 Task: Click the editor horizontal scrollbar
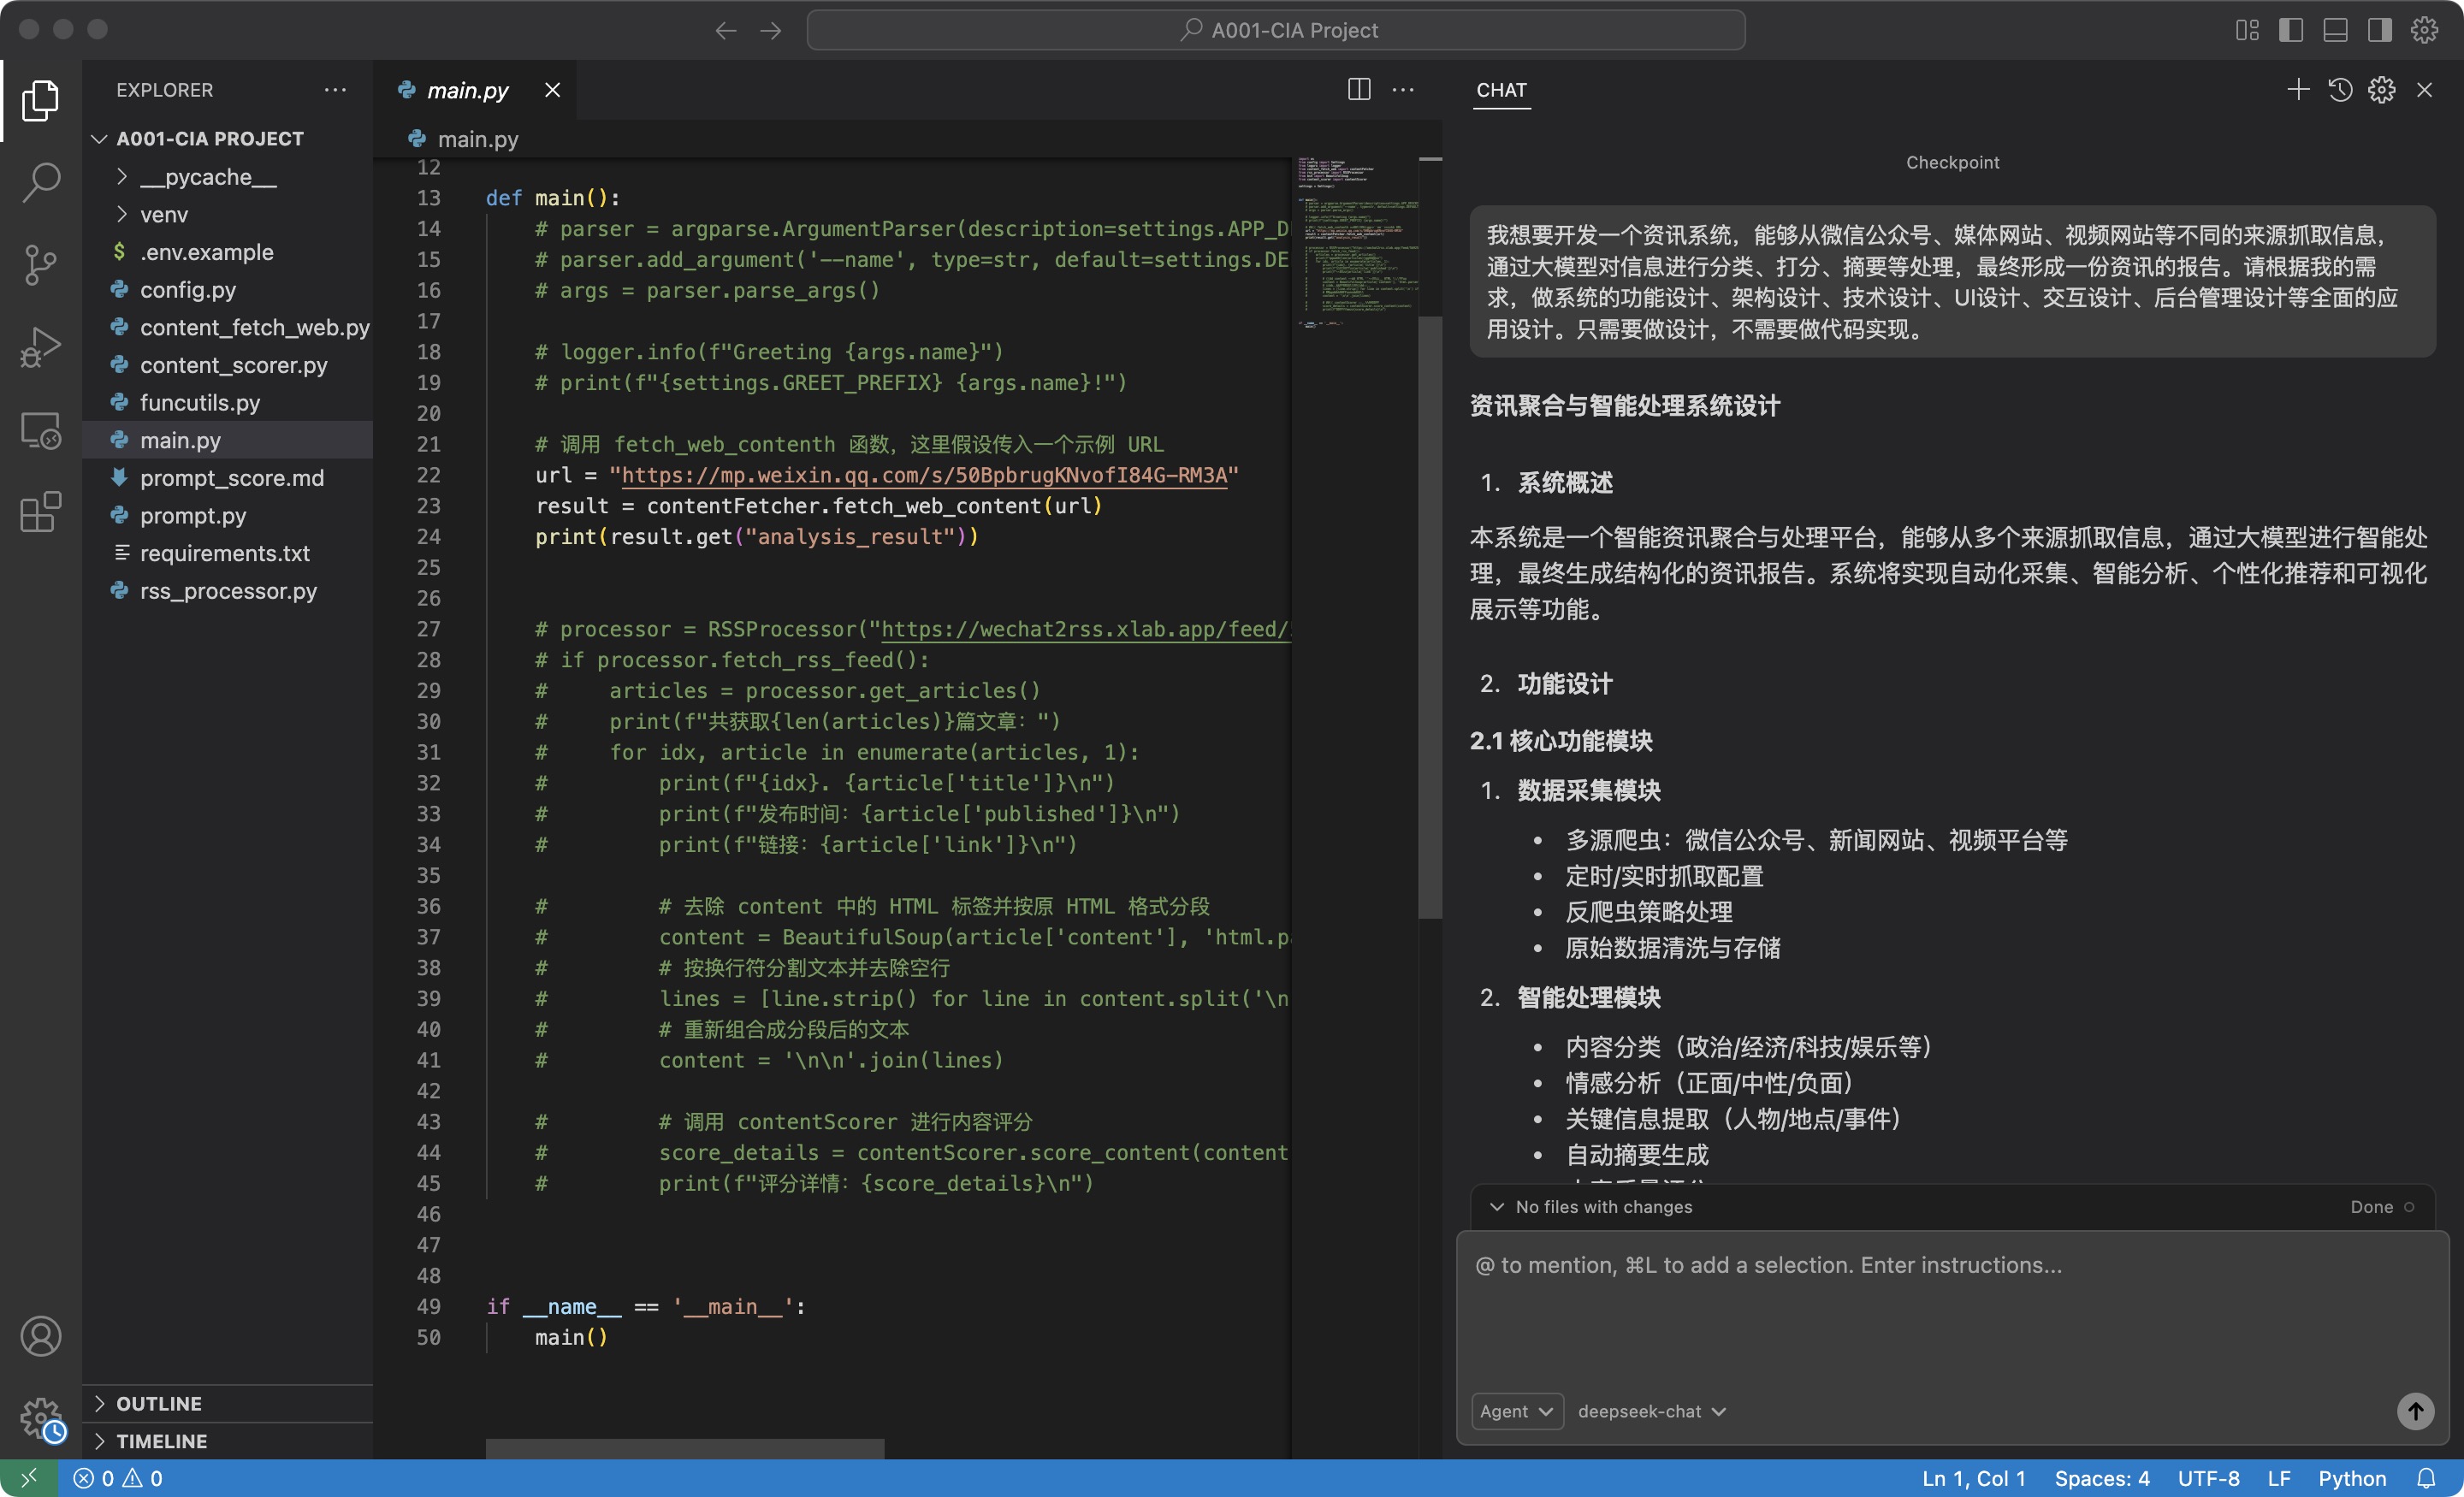[685, 1449]
